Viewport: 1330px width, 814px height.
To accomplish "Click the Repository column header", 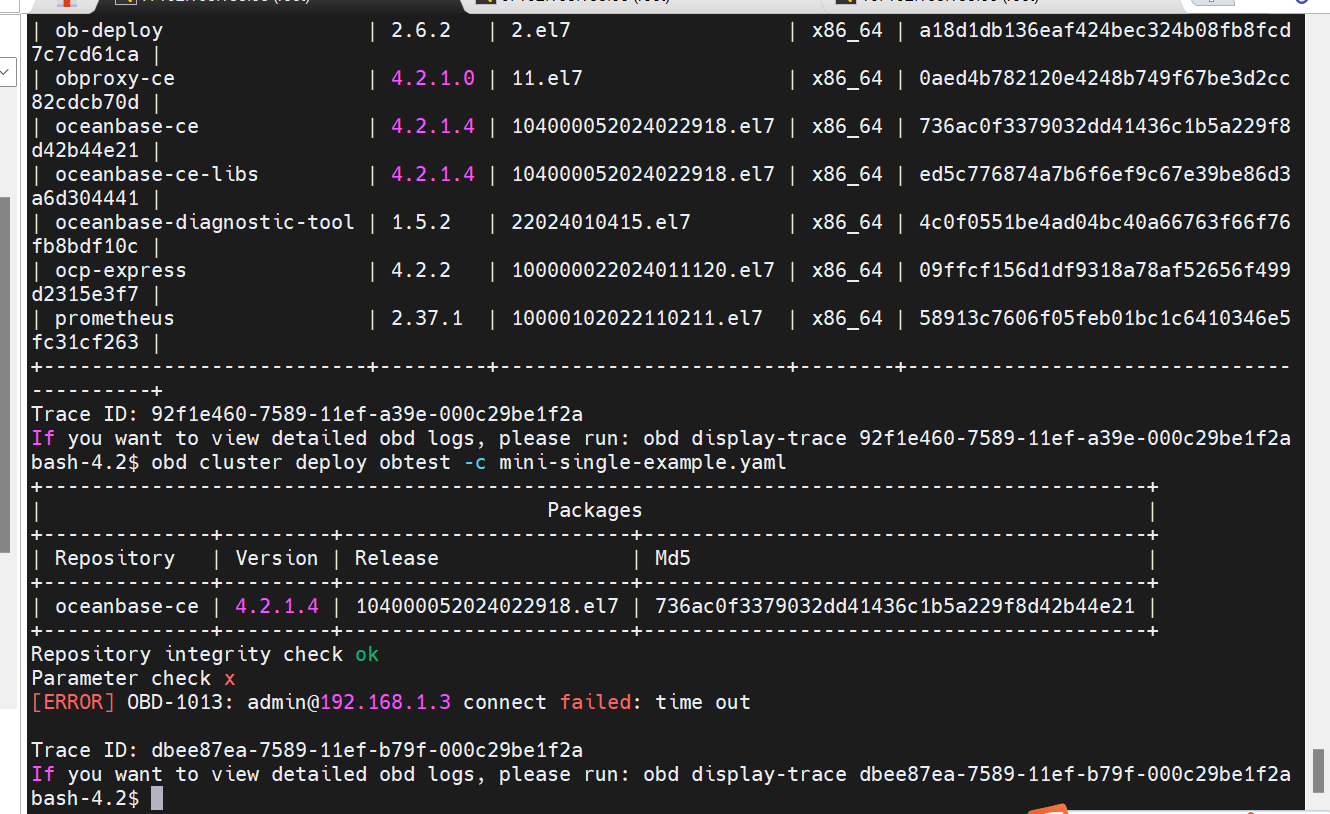I will click(114, 558).
